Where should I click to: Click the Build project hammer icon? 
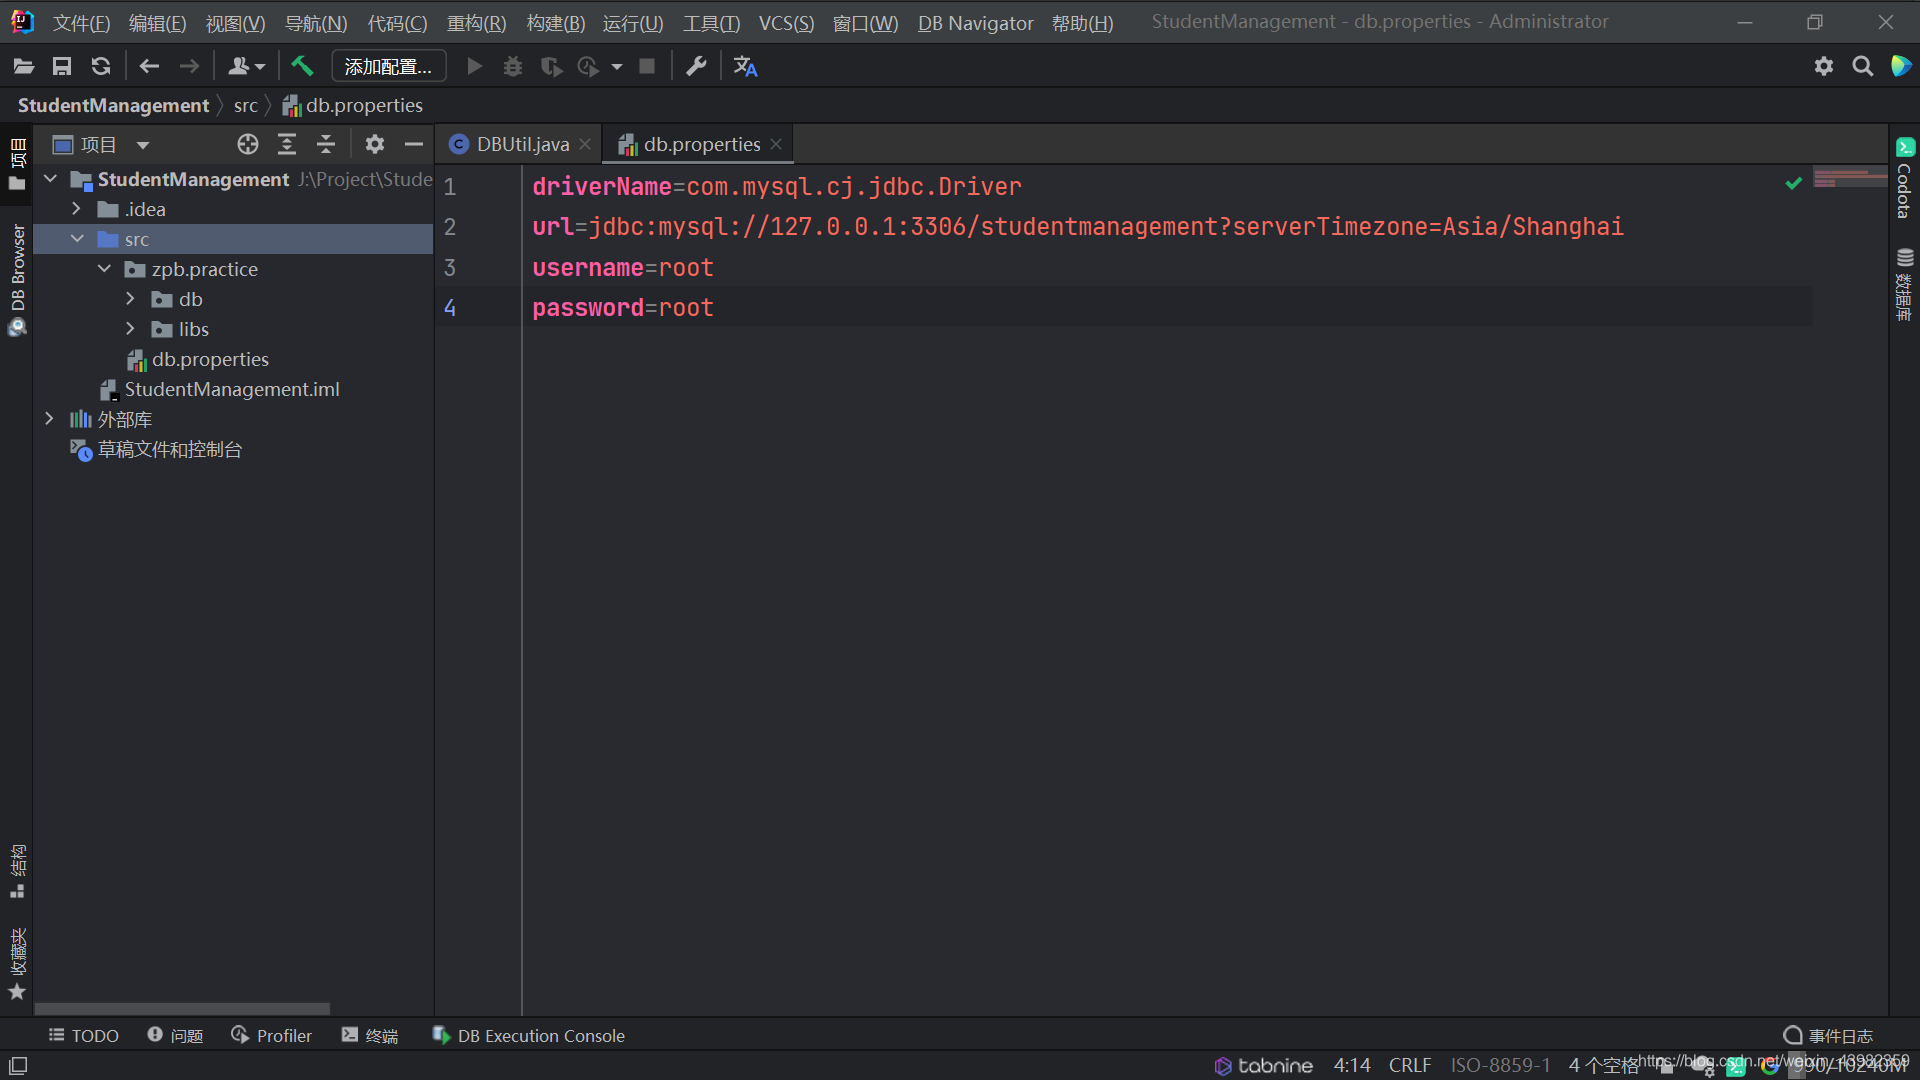pos(302,66)
